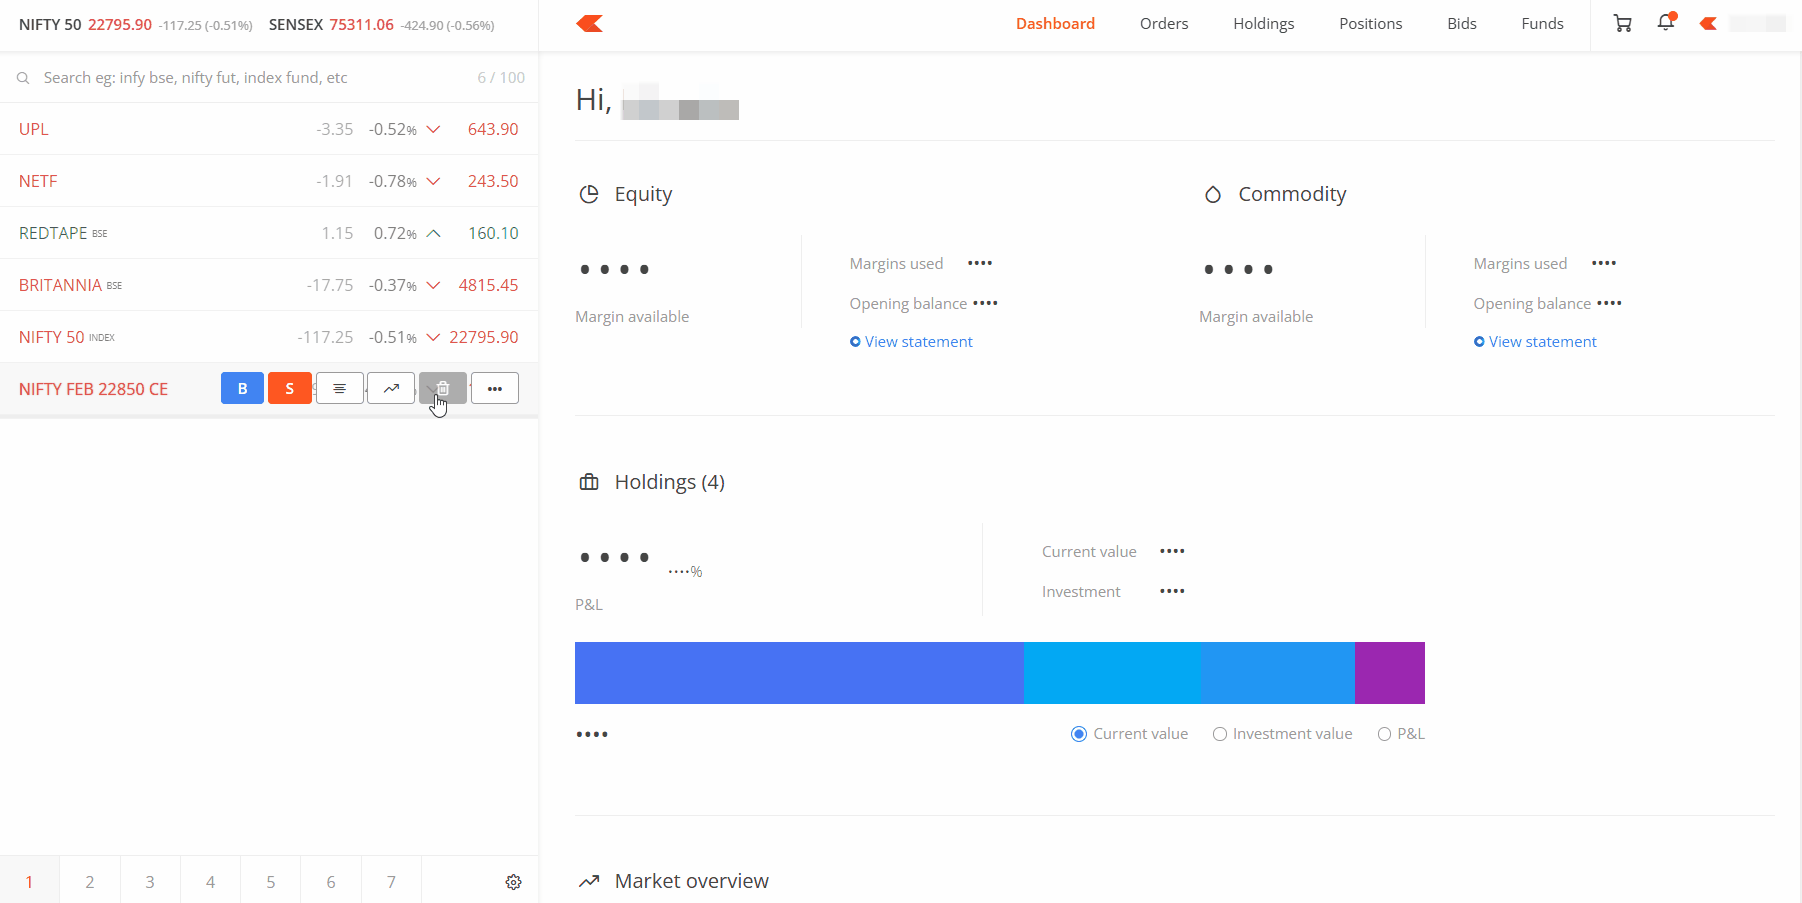Open the Holdings tab
Screen dimensions: 1802x903
pyautogui.click(x=1264, y=23)
